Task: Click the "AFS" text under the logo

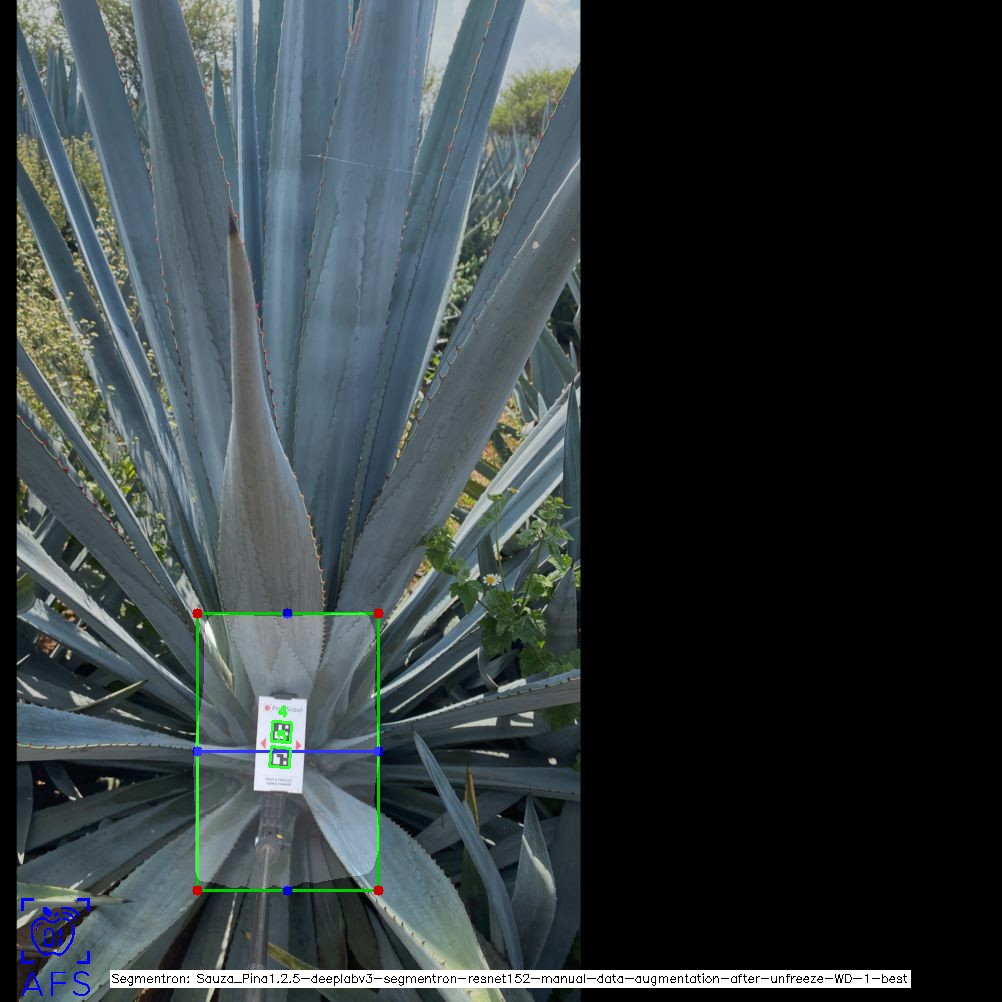Action: pyautogui.click(x=56, y=983)
